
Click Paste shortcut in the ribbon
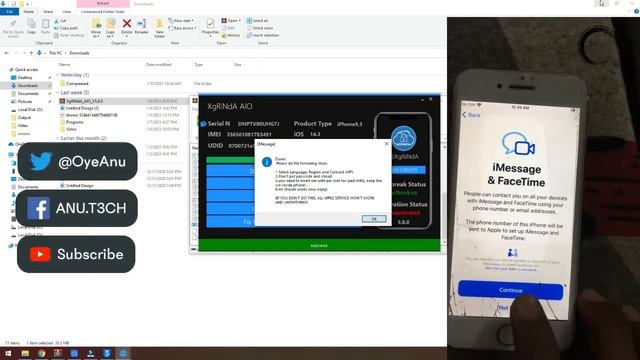tap(69, 36)
